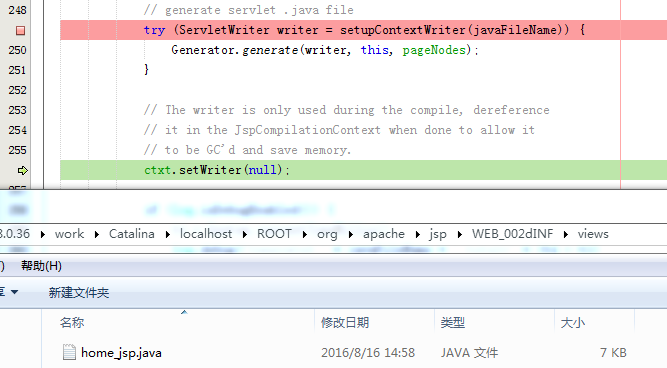Go to localhost in the address breadcrumb
Image resolution: width=667 pixels, height=368 pixels.
point(206,234)
